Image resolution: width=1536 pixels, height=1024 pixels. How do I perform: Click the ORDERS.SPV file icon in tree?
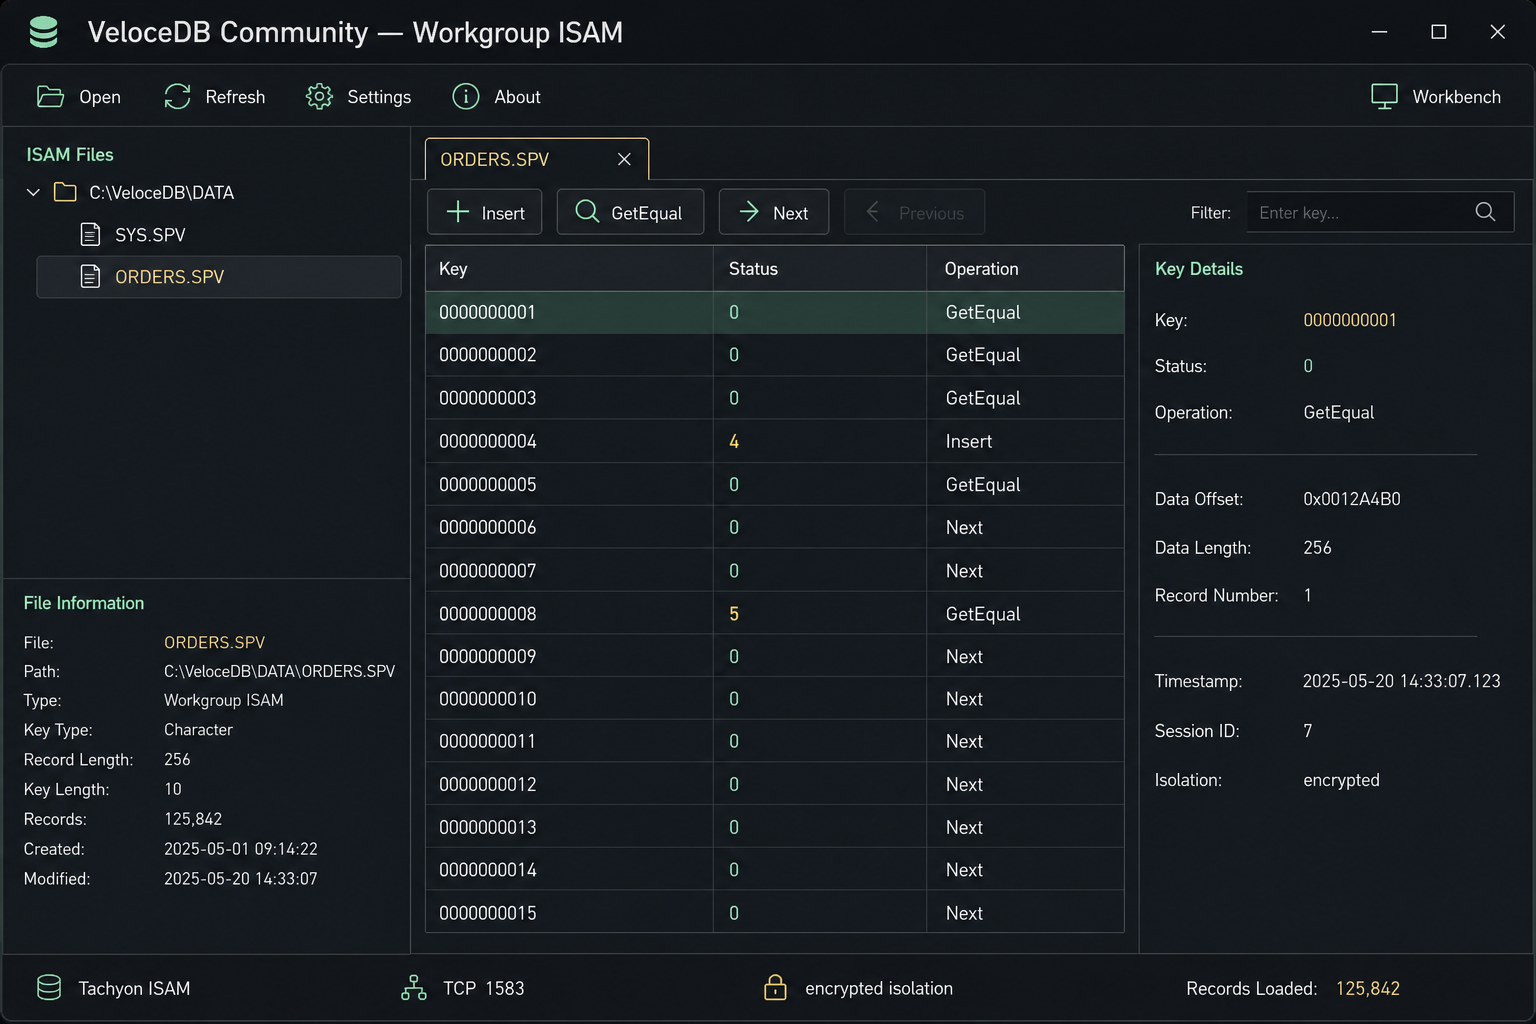tap(90, 276)
